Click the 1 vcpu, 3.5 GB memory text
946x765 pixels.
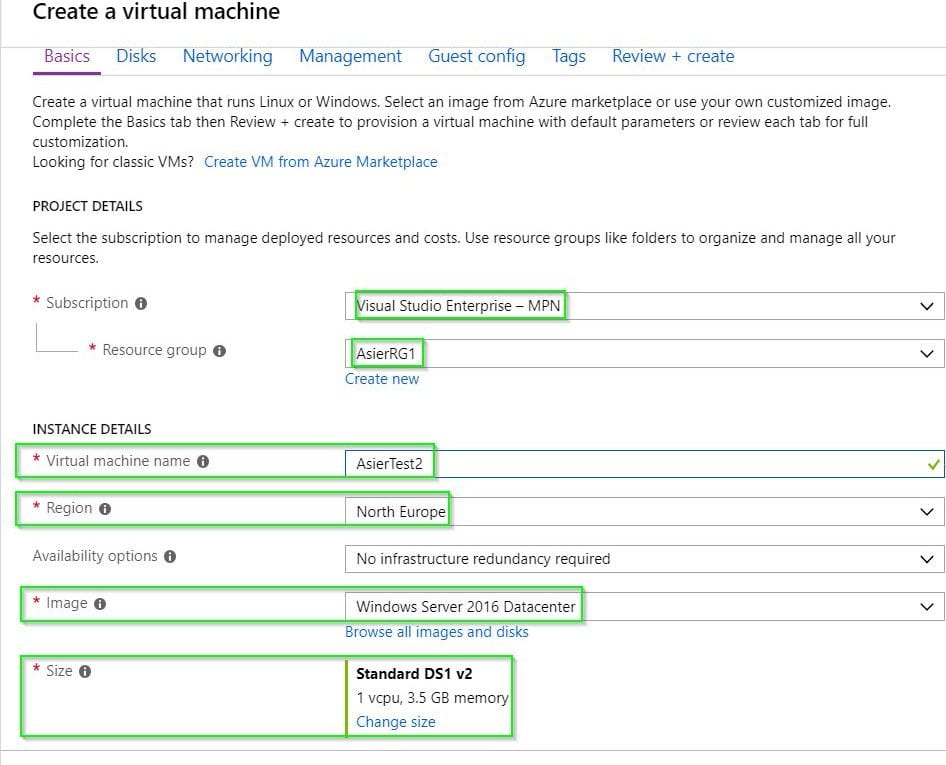(x=433, y=698)
